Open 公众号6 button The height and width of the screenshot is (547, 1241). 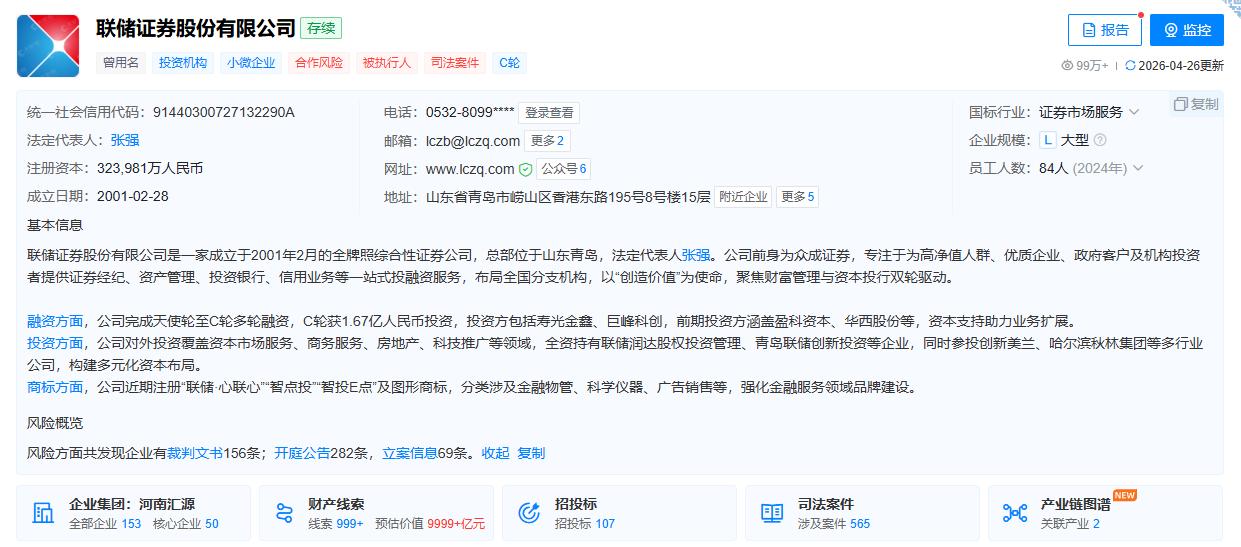click(563, 169)
